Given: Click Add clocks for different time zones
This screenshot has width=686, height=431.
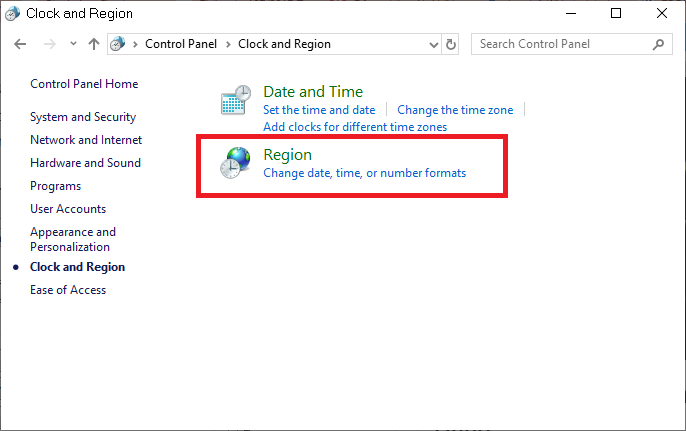Looking at the screenshot, I should (x=355, y=127).
